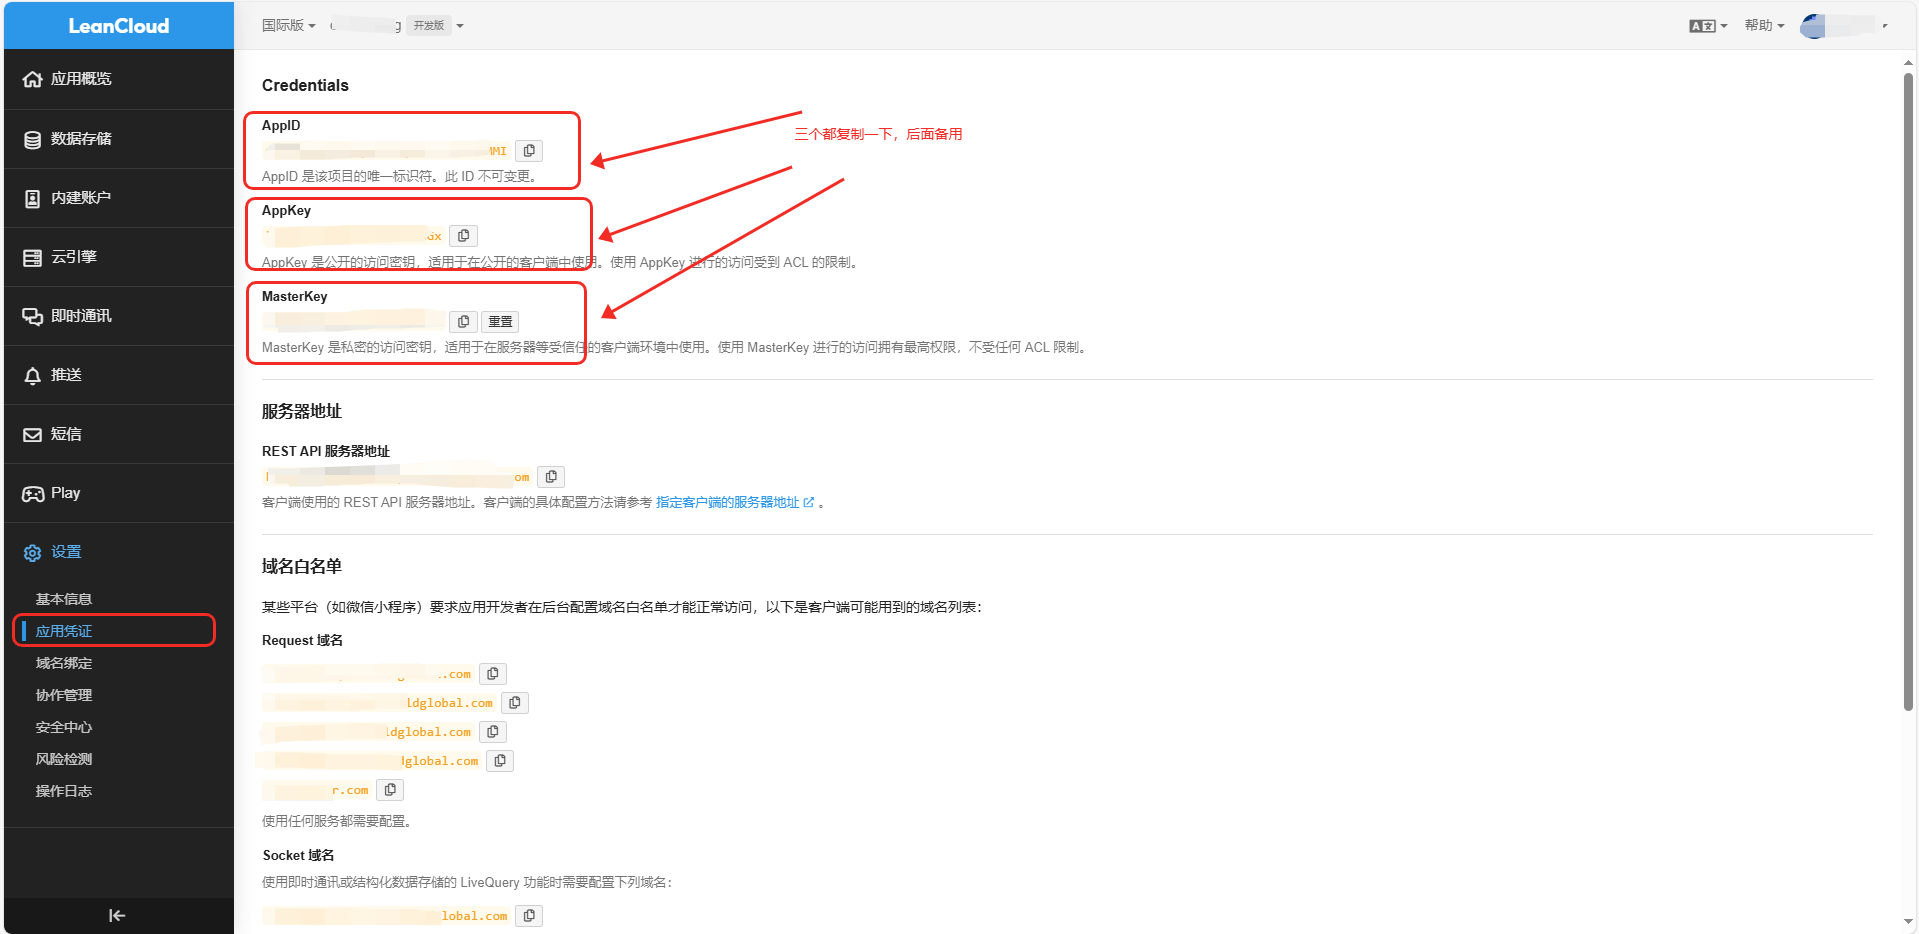Copy the AppKey value
Image resolution: width=1919 pixels, height=934 pixels.
coord(463,236)
